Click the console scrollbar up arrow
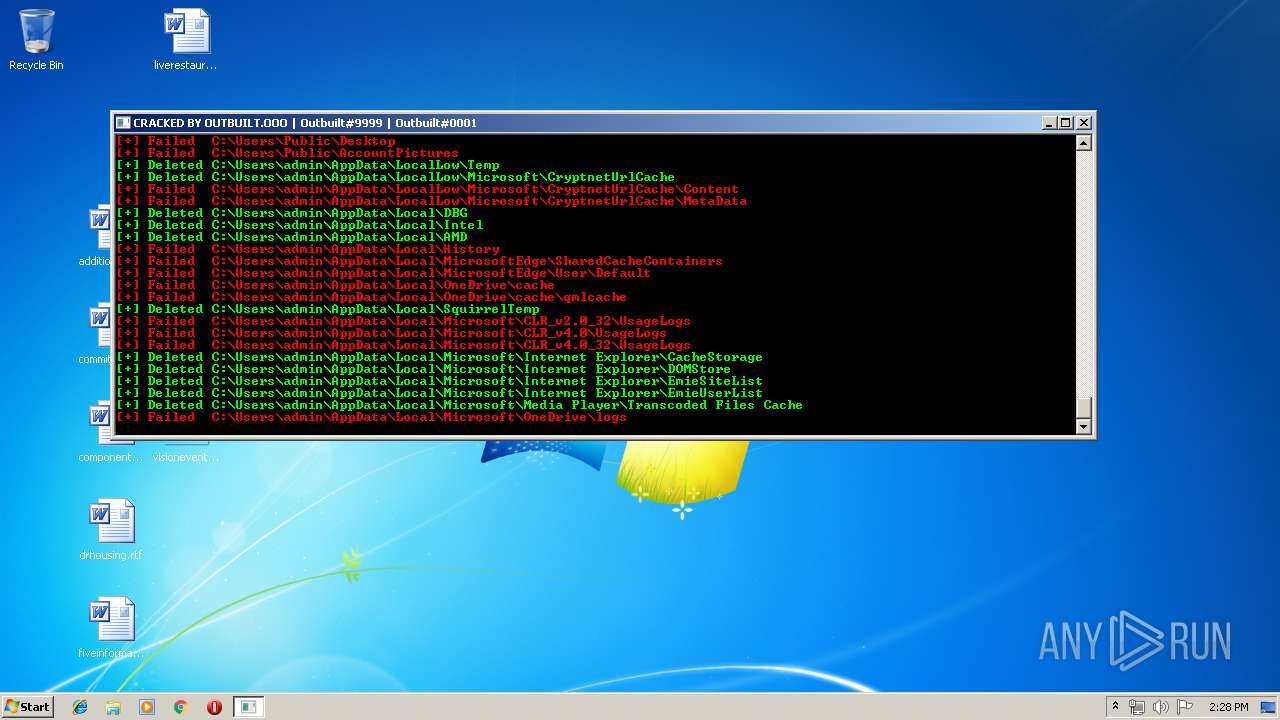The height and width of the screenshot is (720, 1280). [1083, 143]
